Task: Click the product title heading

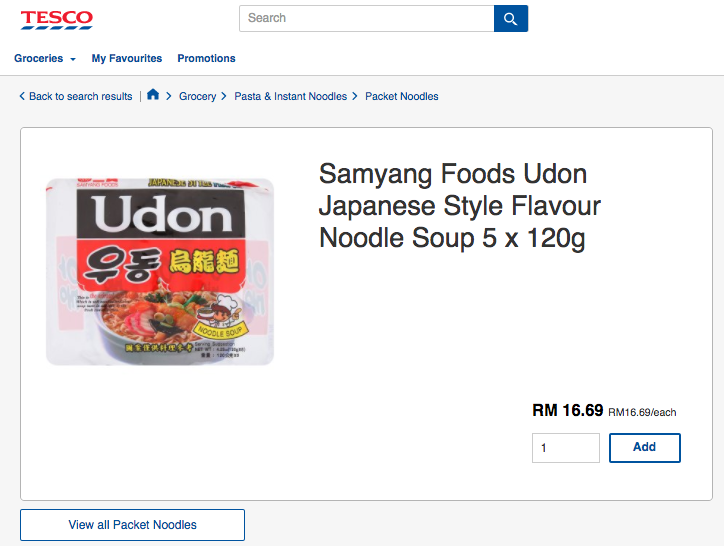Action: point(460,206)
